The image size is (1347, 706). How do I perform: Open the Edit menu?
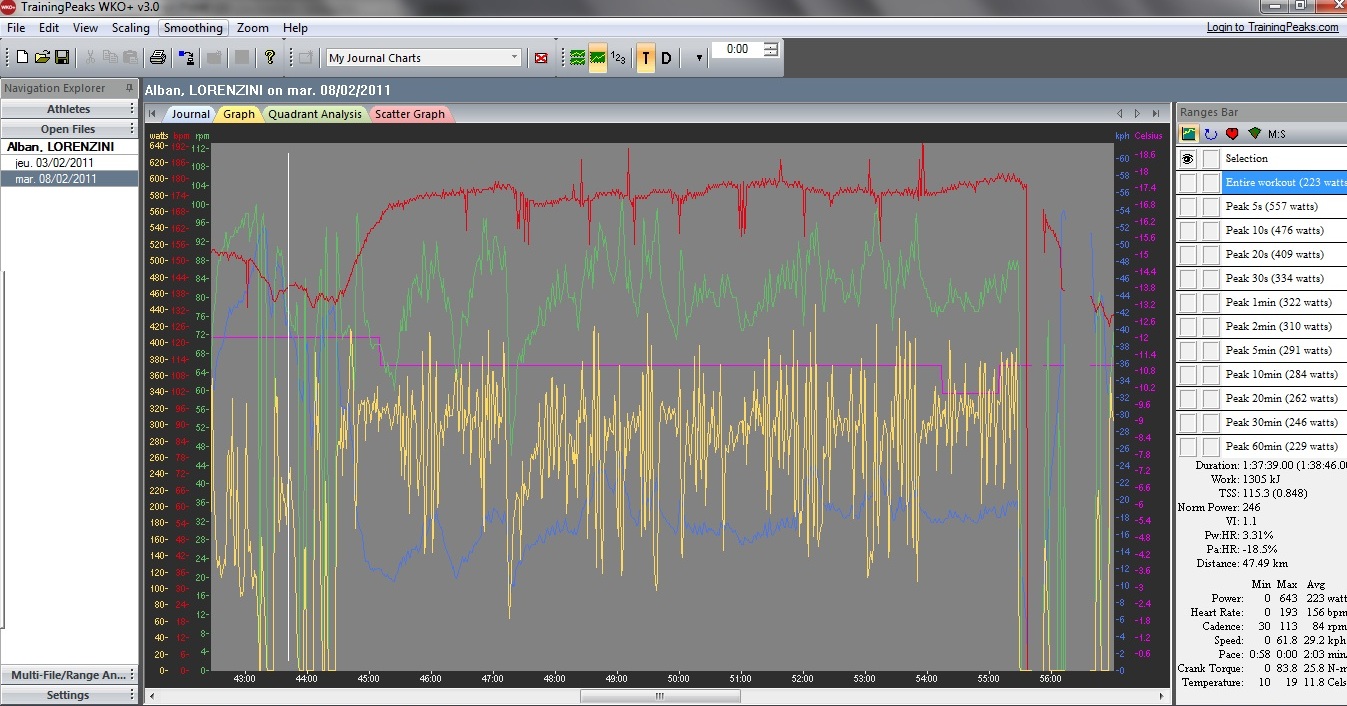49,28
